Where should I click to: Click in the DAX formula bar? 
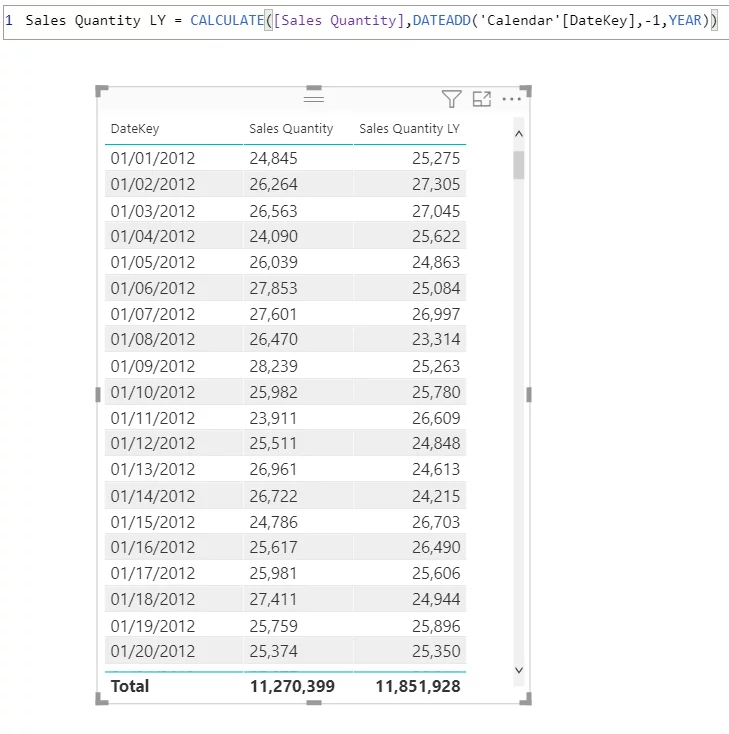click(366, 21)
